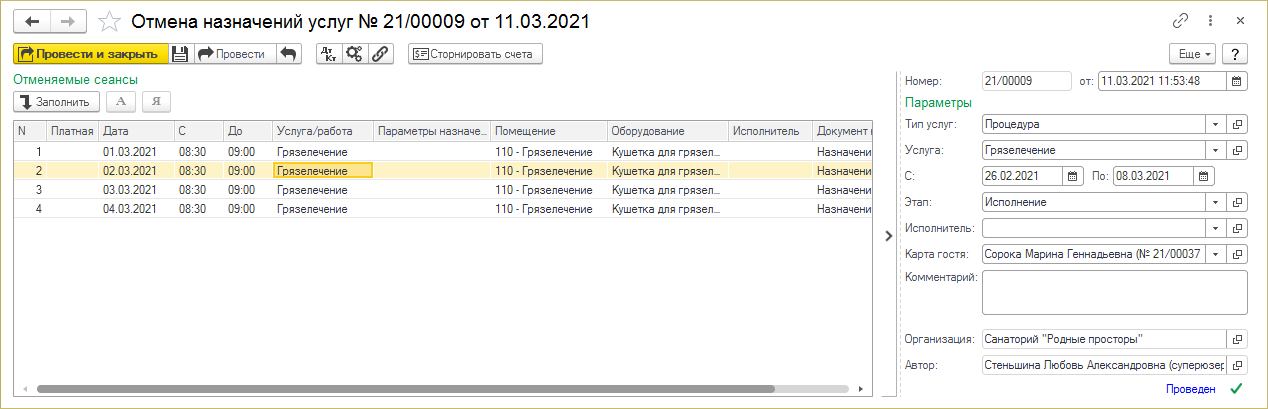Click the Параметры назначения column header
Viewport: 1268px width, 409px height.
(x=432, y=131)
